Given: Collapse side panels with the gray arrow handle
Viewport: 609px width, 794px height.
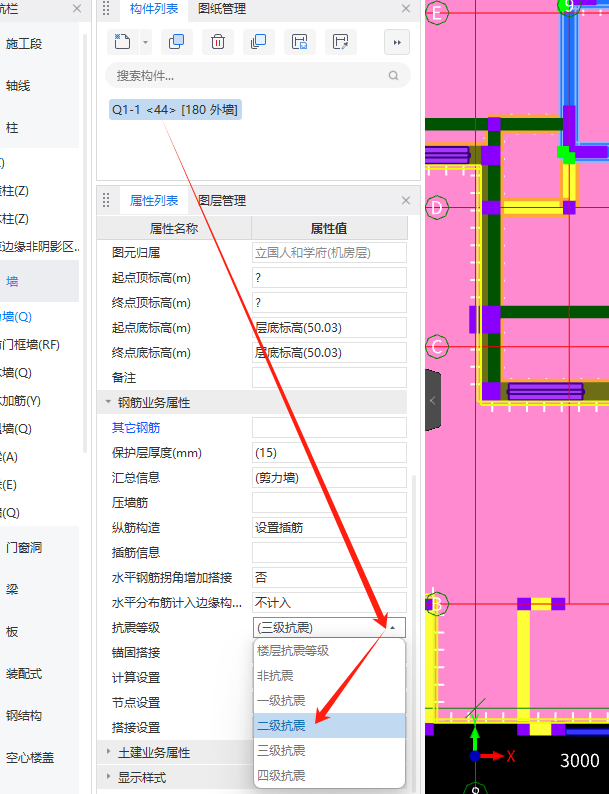Looking at the screenshot, I should coord(432,401).
